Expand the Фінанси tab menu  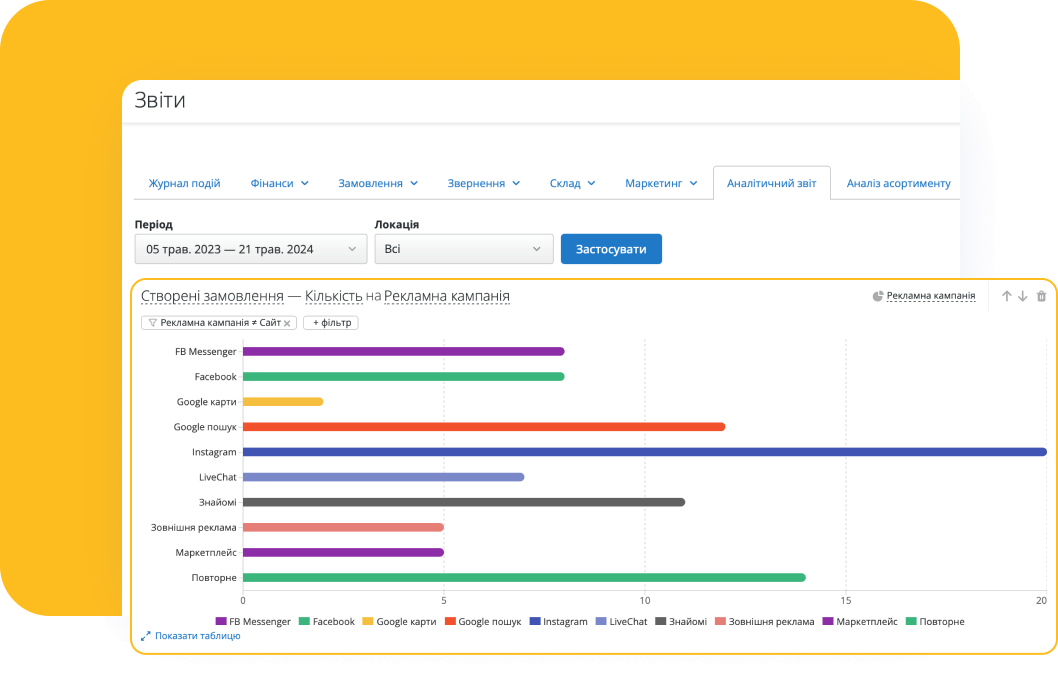point(279,183)
